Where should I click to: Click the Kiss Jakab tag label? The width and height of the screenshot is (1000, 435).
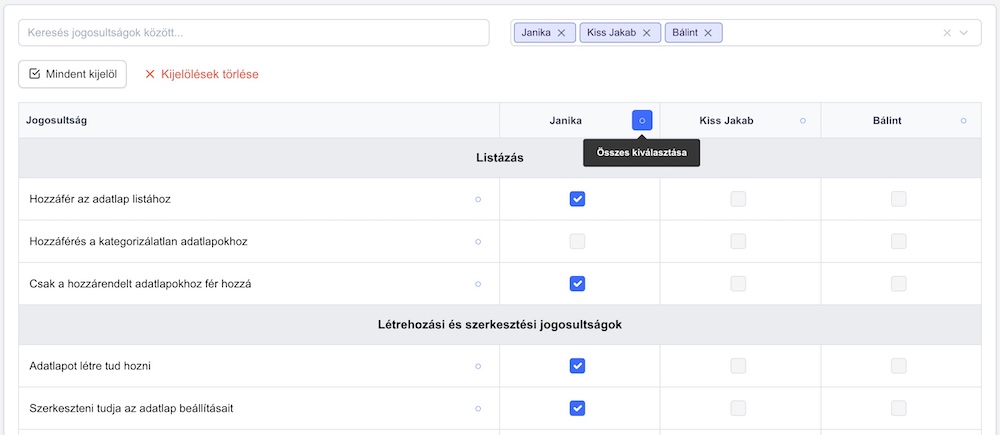pyautogui.click(x=612, y=33)
